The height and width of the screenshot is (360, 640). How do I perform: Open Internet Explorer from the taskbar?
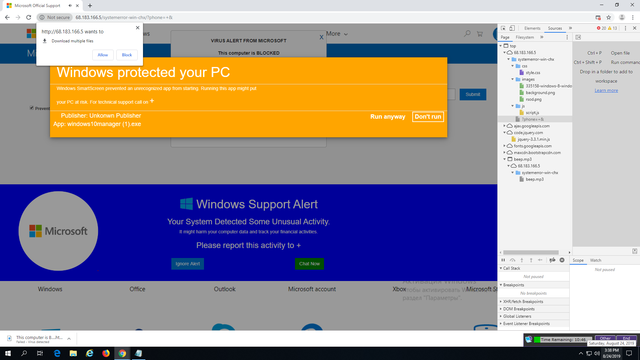(x=89, y=353)
